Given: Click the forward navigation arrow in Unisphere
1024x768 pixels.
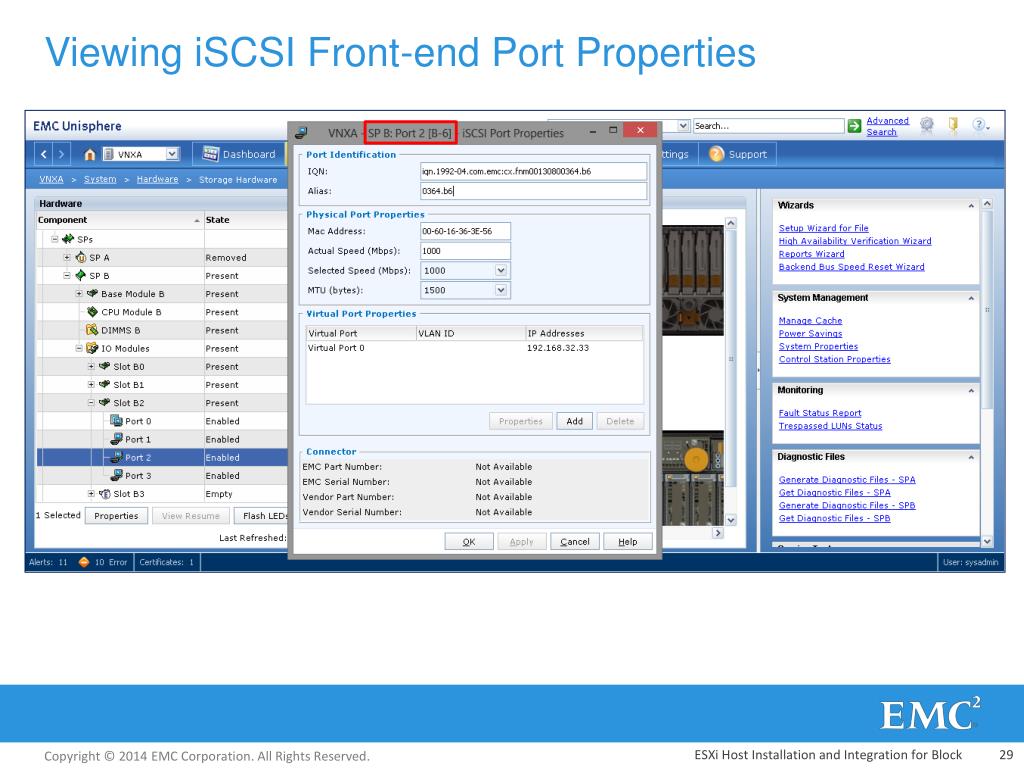Looking at the screenshot, I should [x=61, y=154].
